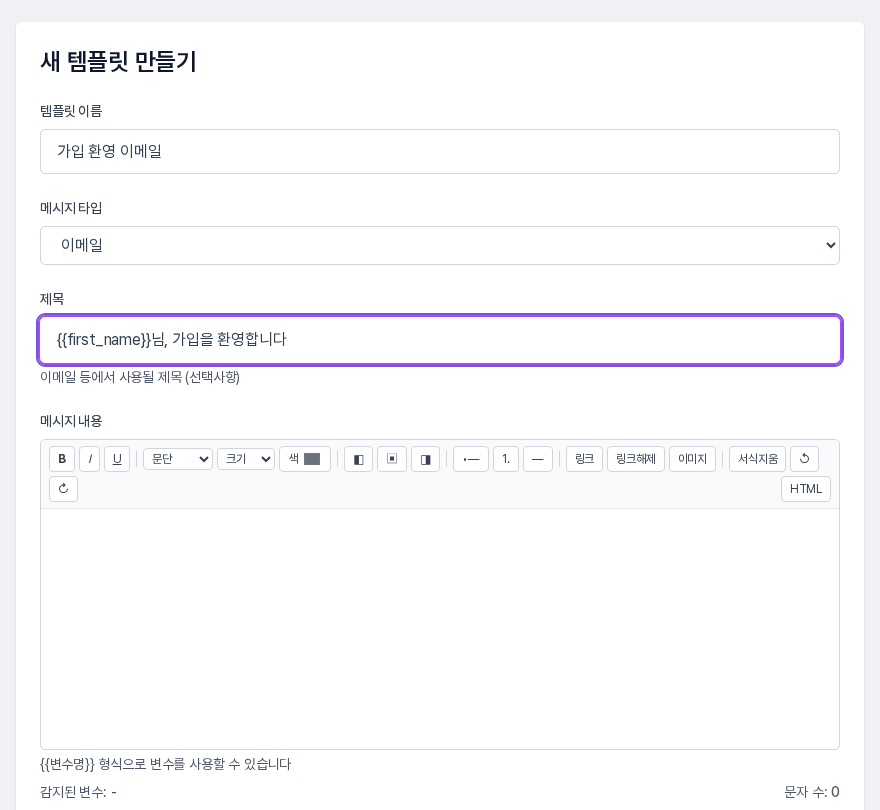Click the 링크 insert link button
This screenshot has height=810, width=880.
(584, 459)
